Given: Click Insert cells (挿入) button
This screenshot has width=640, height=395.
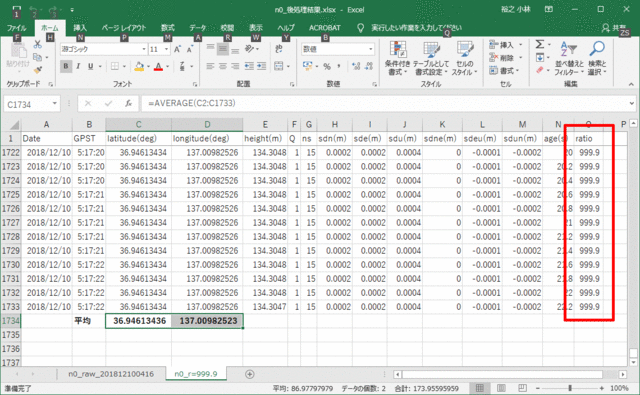Looking at the screenshot, I should point(506,45).
